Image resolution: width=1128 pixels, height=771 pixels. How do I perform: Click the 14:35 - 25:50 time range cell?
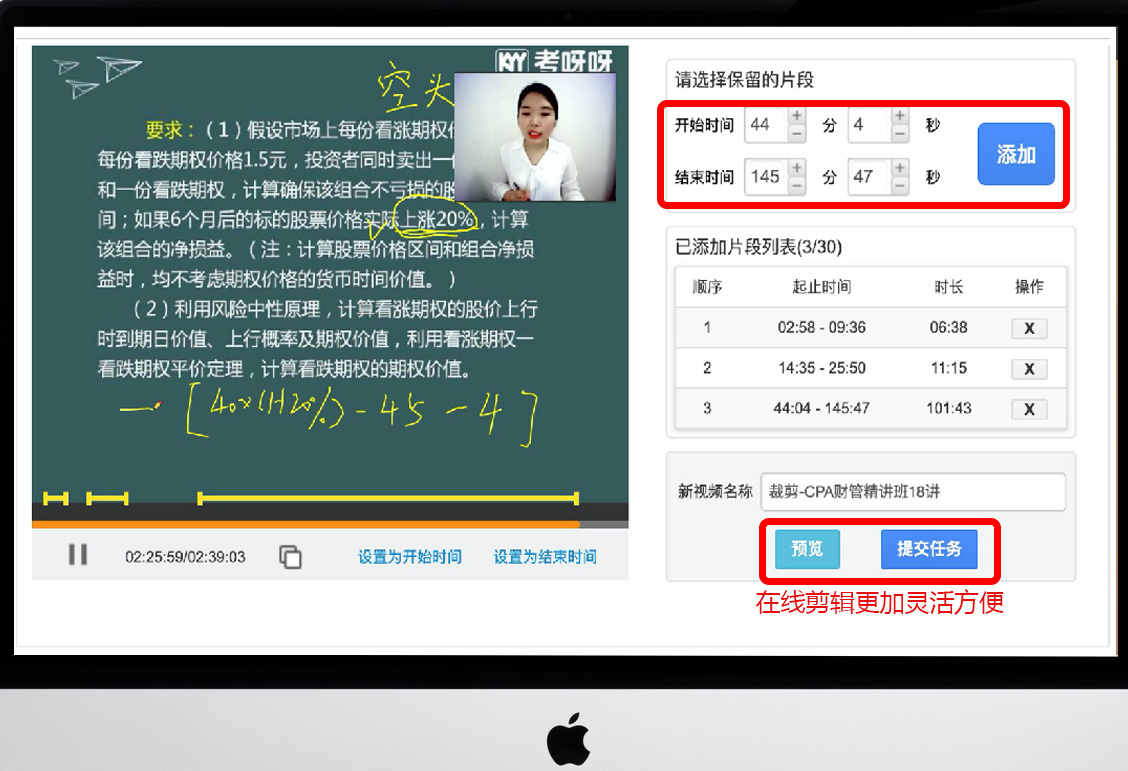pos(822,368)
